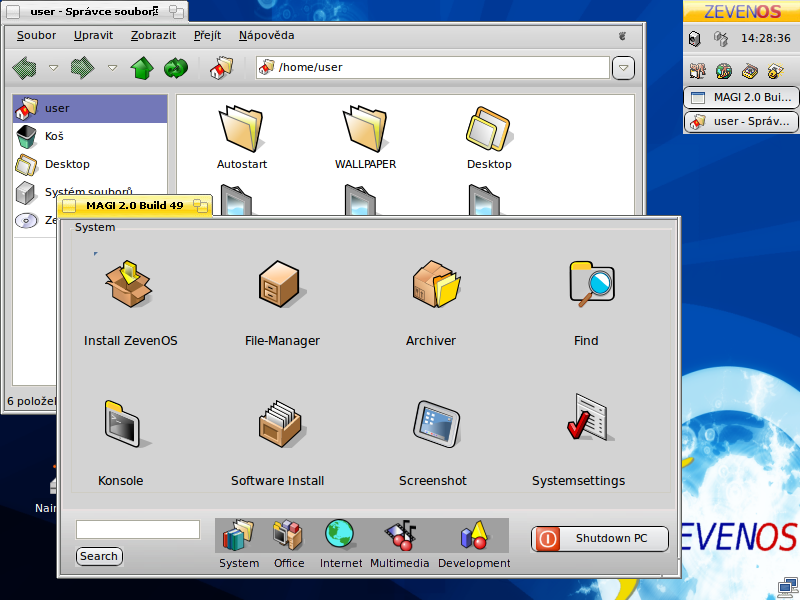The image size is (800, 600).
Task: Click first launcher icon in ZevenOS panel
Action: point(697,71)
